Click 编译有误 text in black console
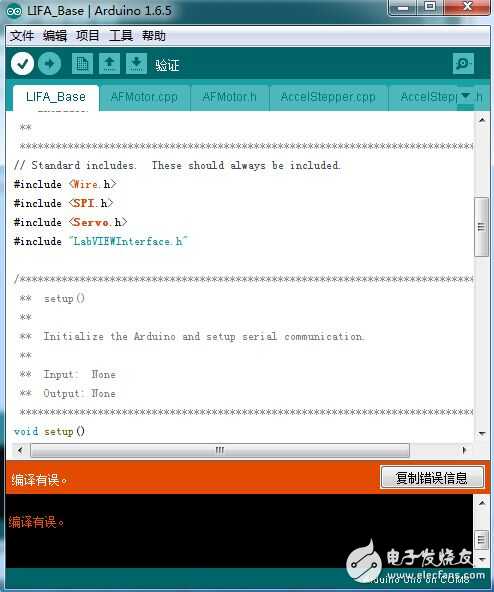494x592 pixels. click(36, 522)
